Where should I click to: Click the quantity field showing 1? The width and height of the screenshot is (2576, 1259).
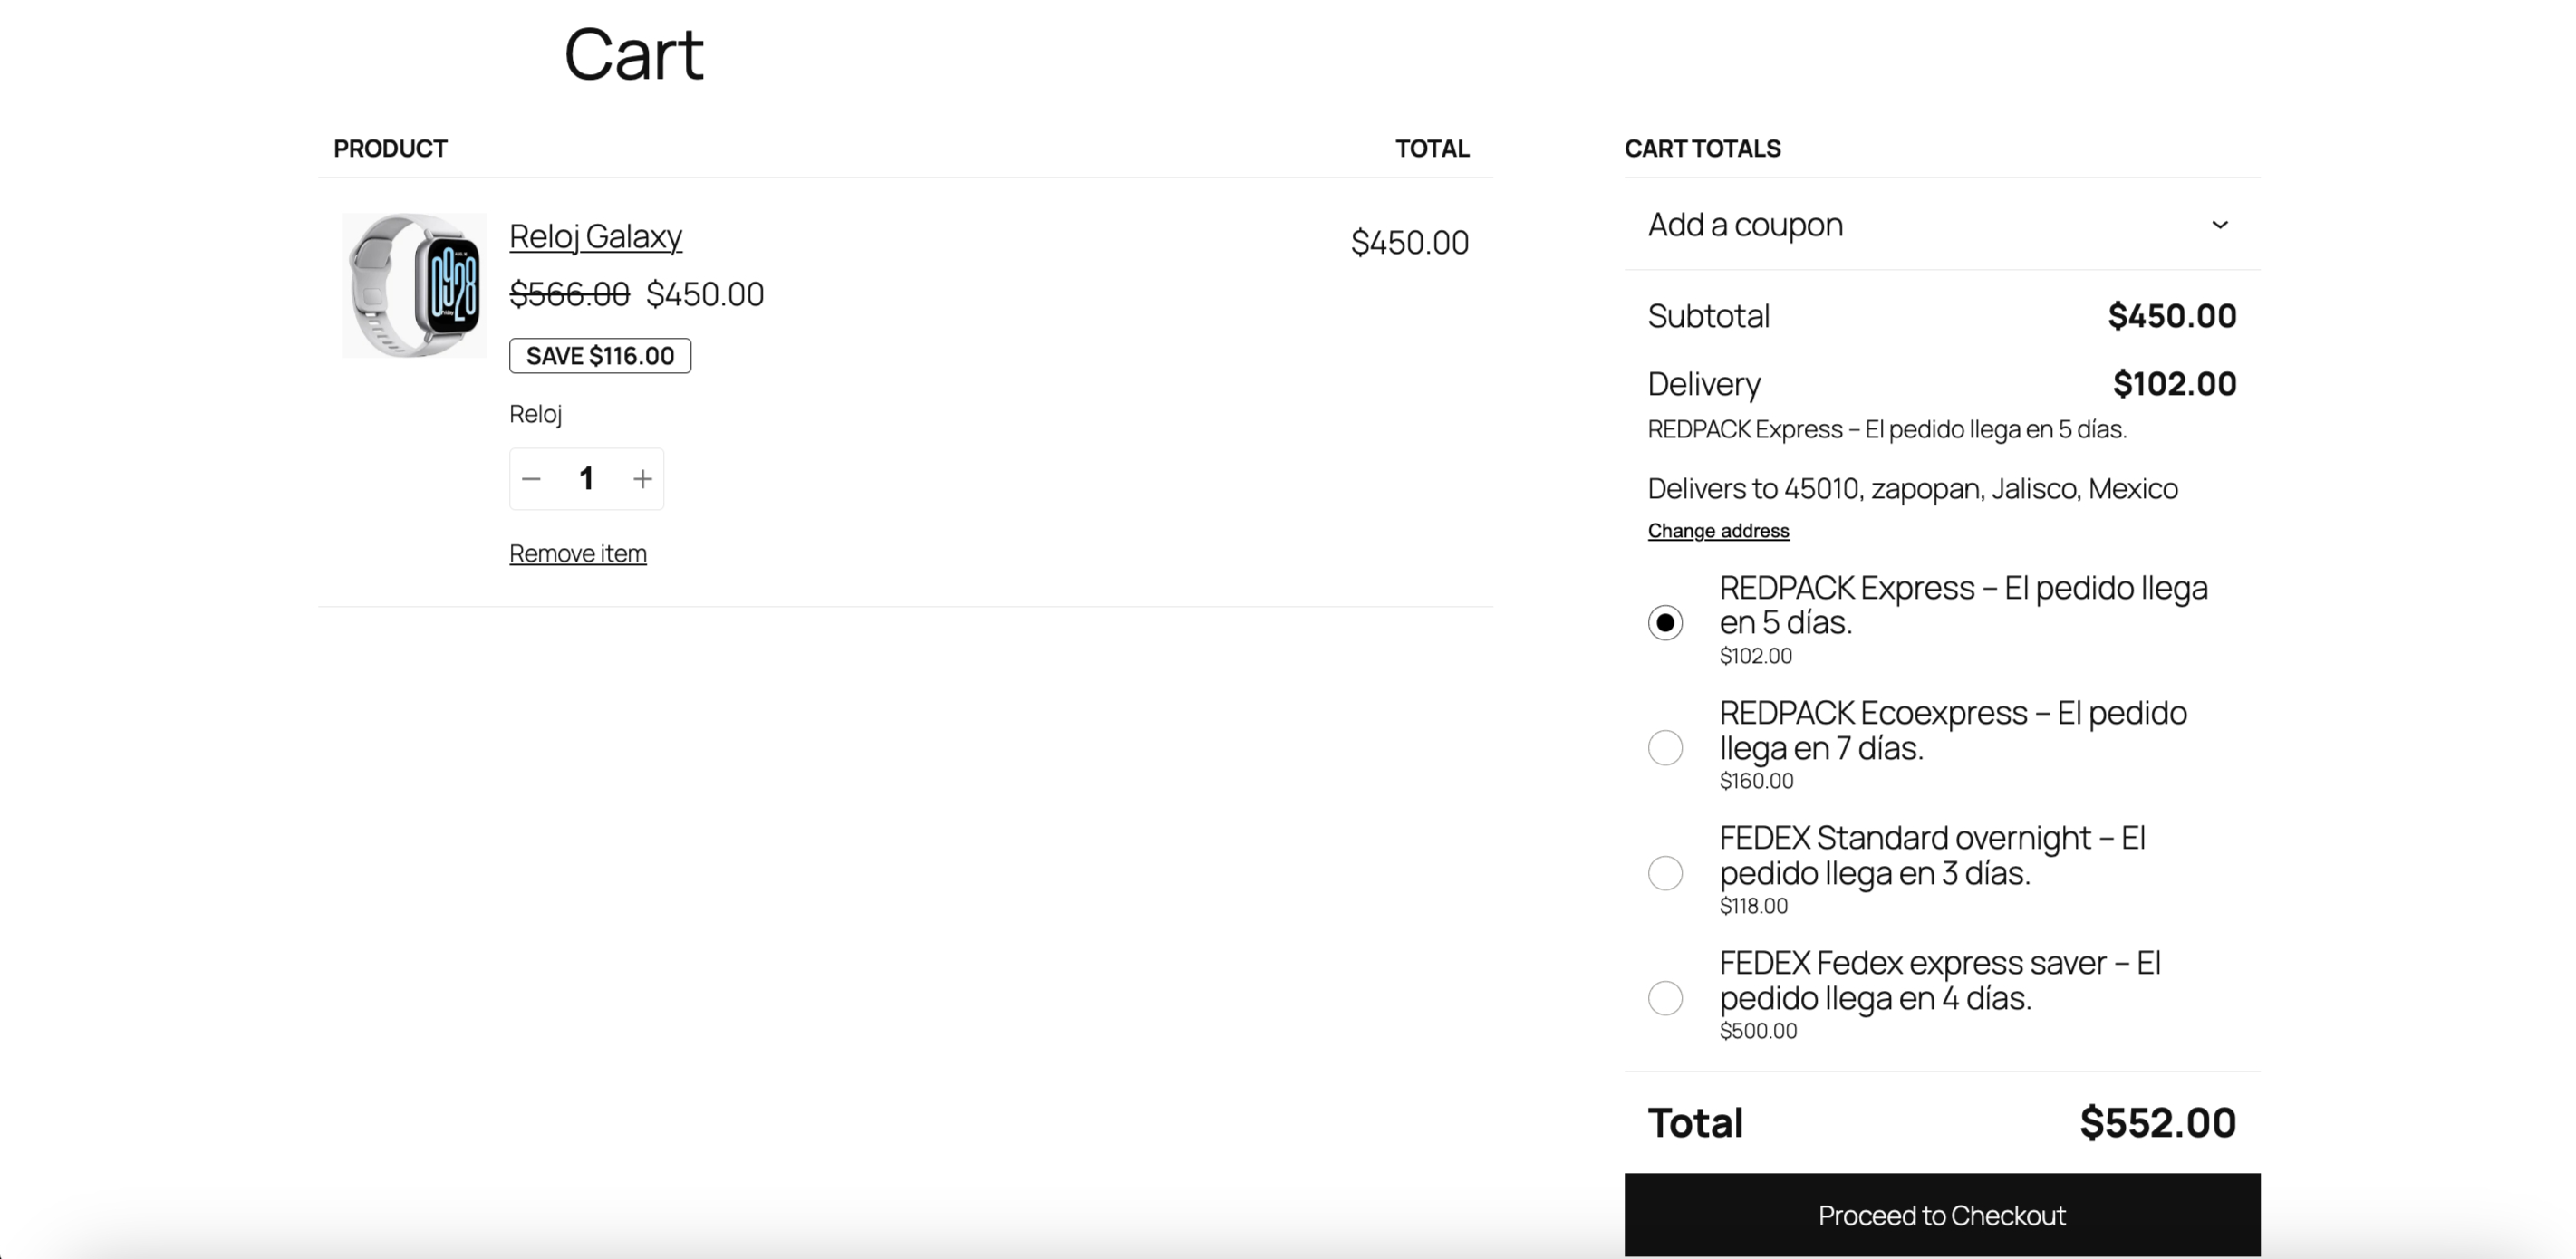pos(587,479)
